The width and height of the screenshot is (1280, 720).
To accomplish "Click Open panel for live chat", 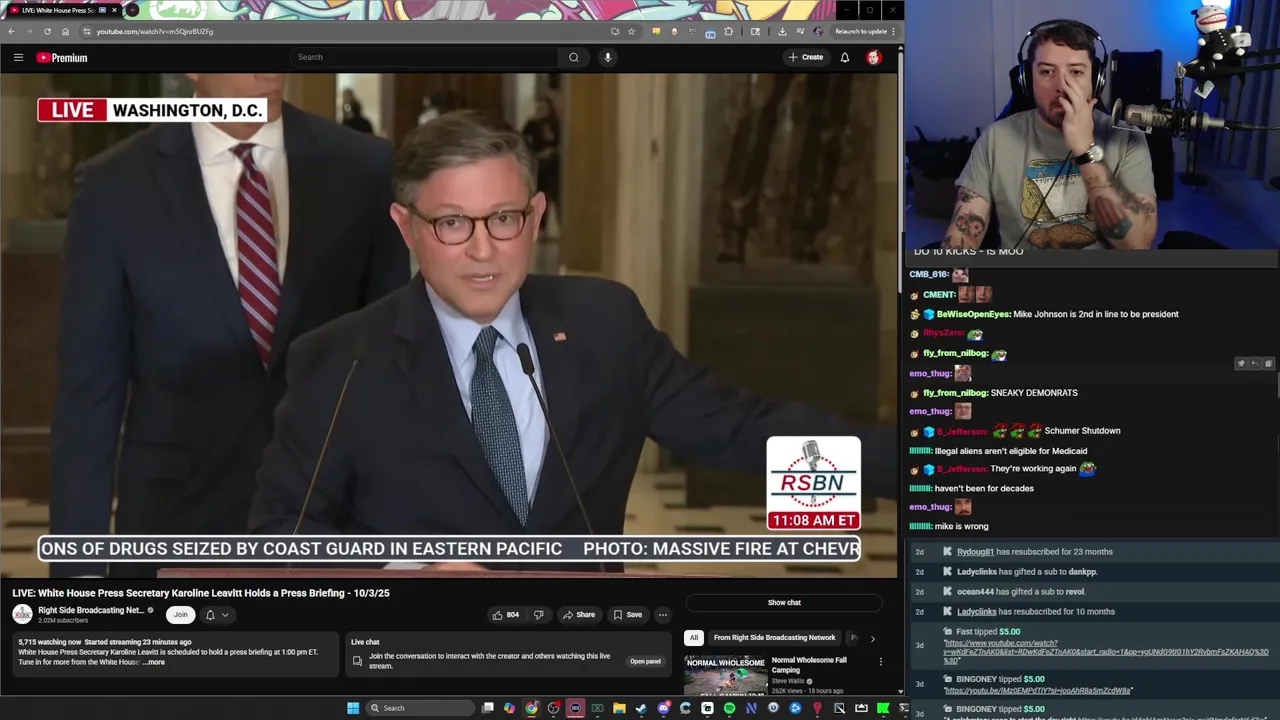I will point(645,661).
